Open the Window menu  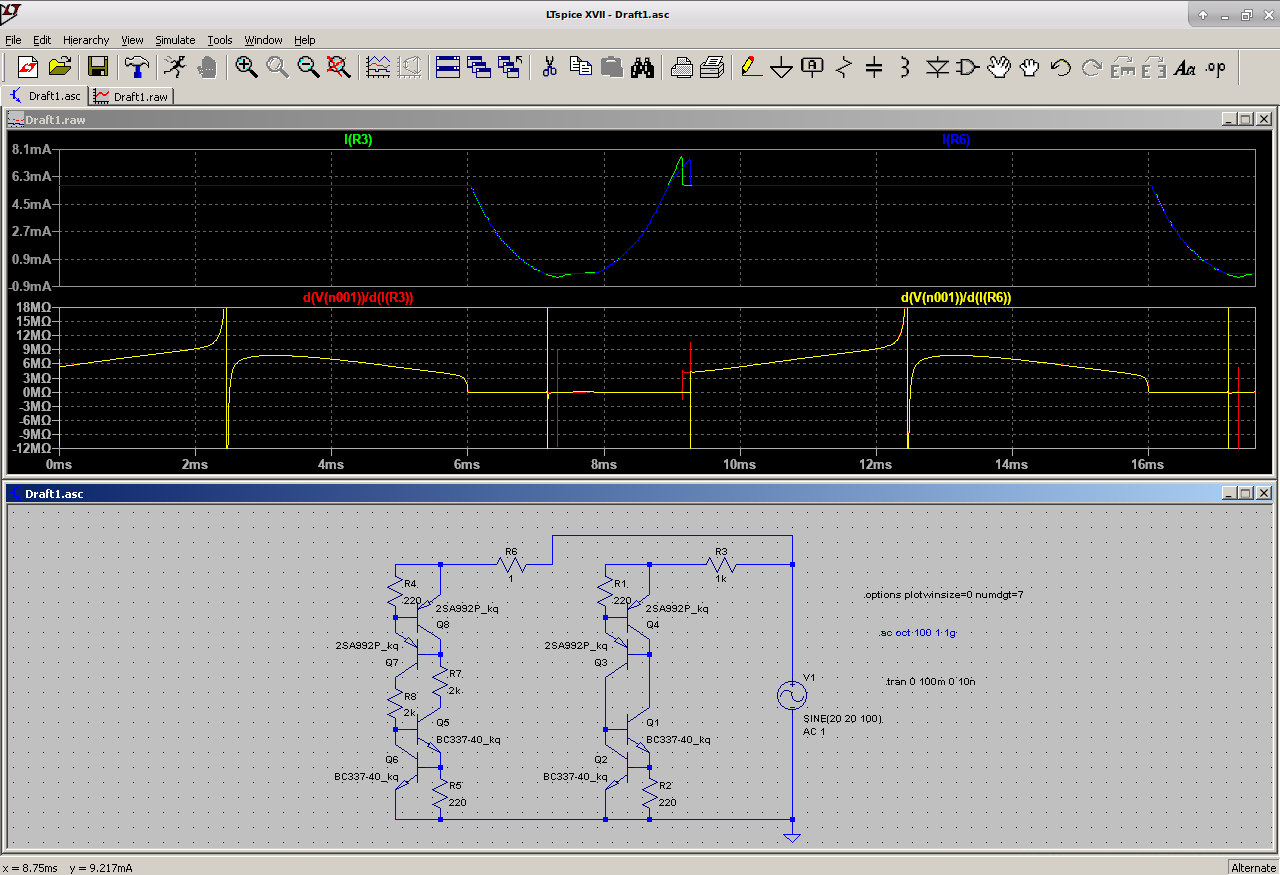pos(264,40)
